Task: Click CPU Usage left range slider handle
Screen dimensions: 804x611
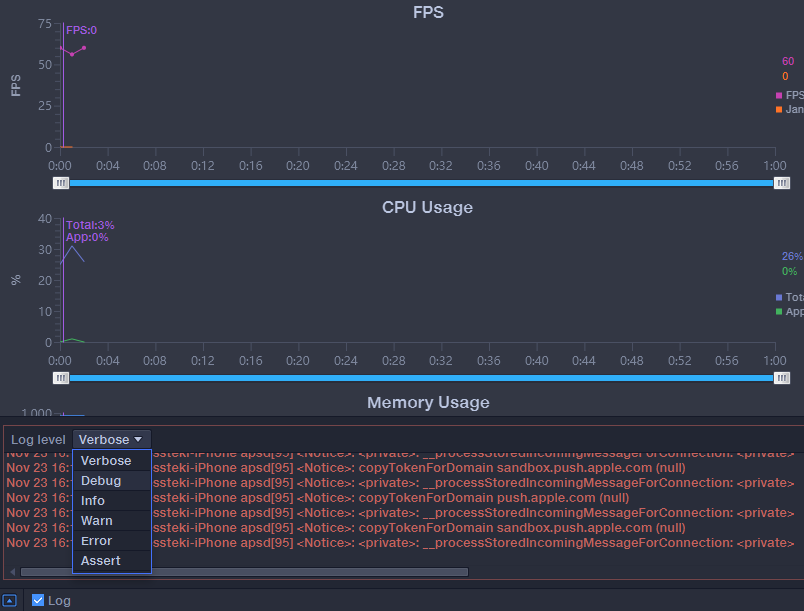Action: click(x=61, y=378)
